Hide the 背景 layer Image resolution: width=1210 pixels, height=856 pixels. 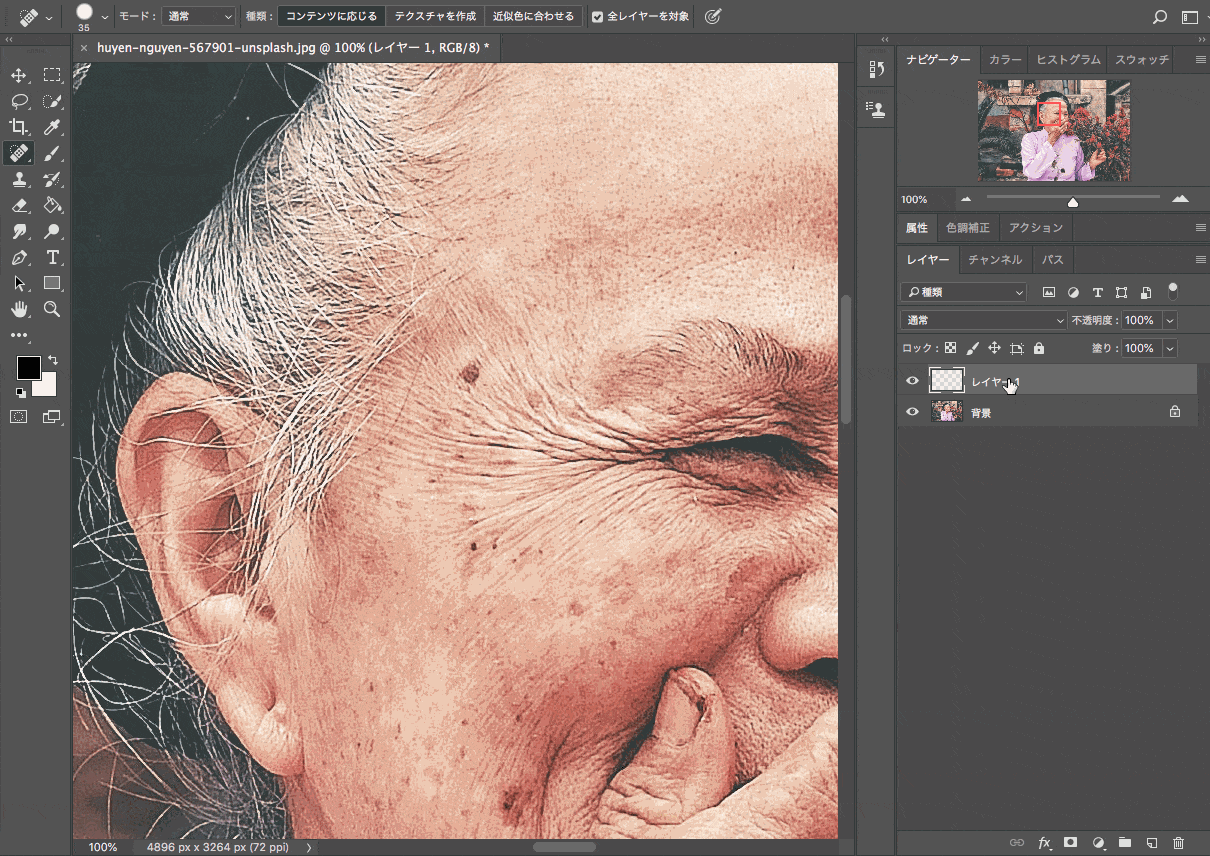(912, 411)
